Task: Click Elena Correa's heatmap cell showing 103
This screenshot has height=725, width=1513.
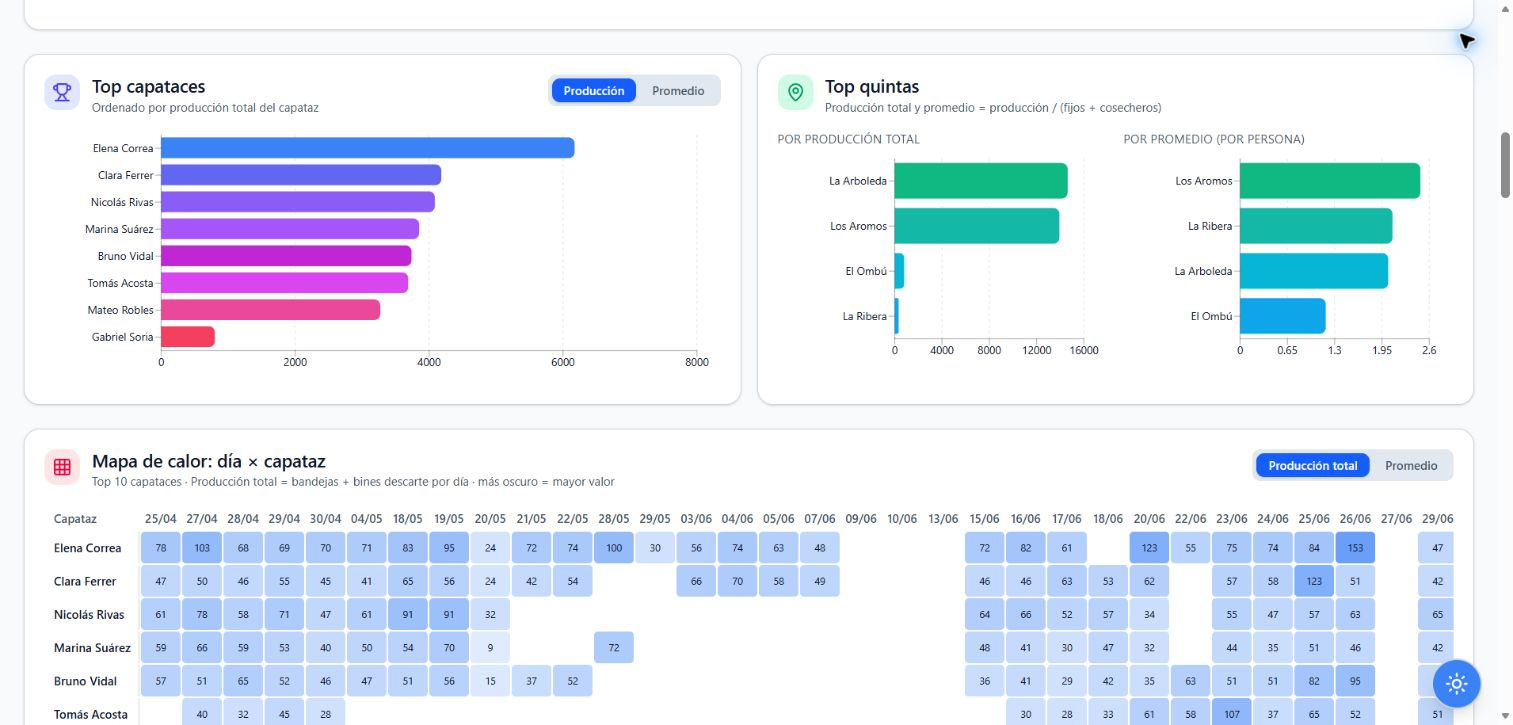Action: tap(202, 548)
